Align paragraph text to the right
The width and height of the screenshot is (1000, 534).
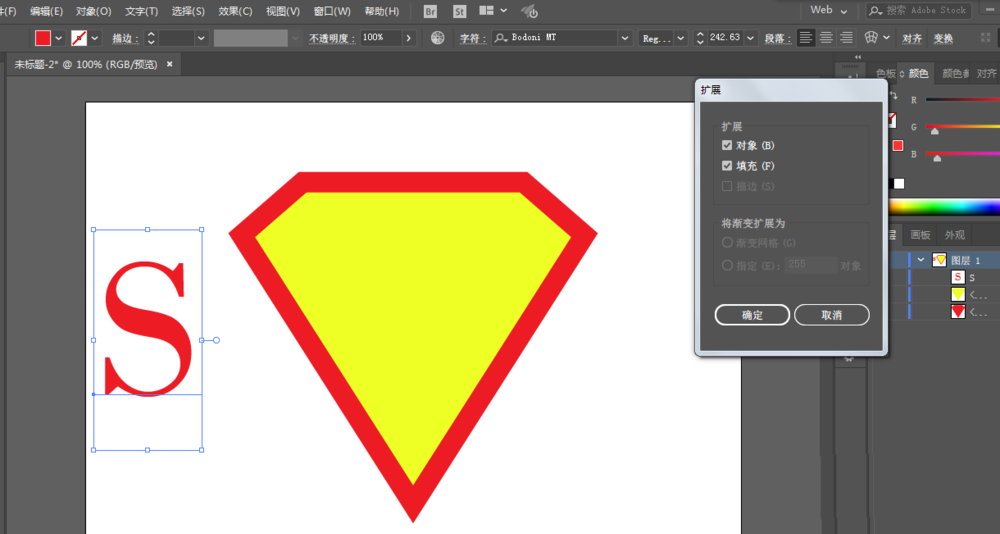pyautogui.click(x=846, y=38)
